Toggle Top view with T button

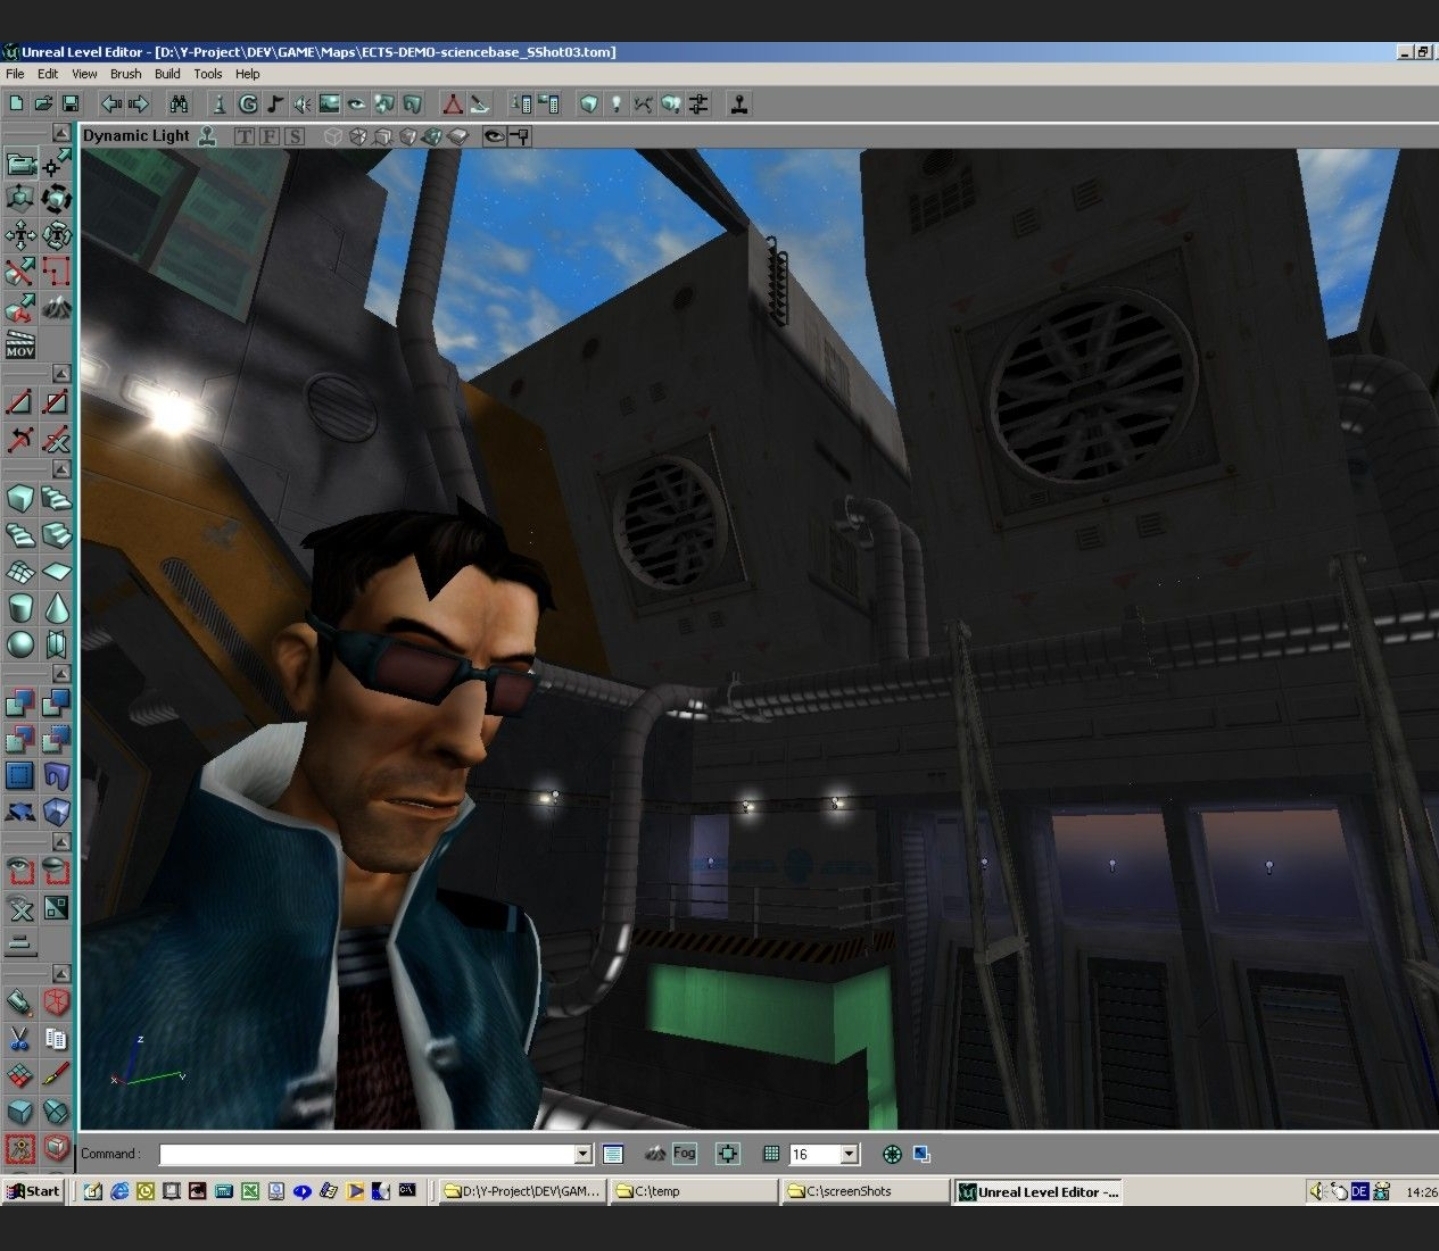pyautogui.click(x=244, y=136)
